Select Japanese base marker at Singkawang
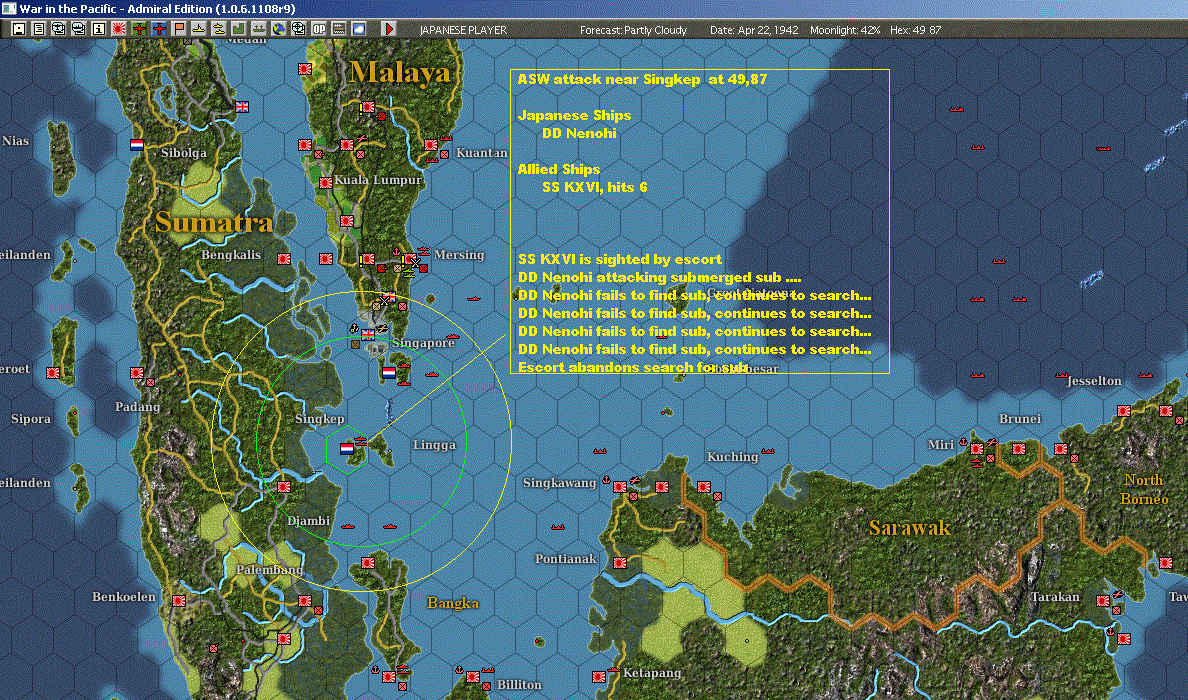The height and width of the screenshot is (700, 1188). click(x=620, y=486)
